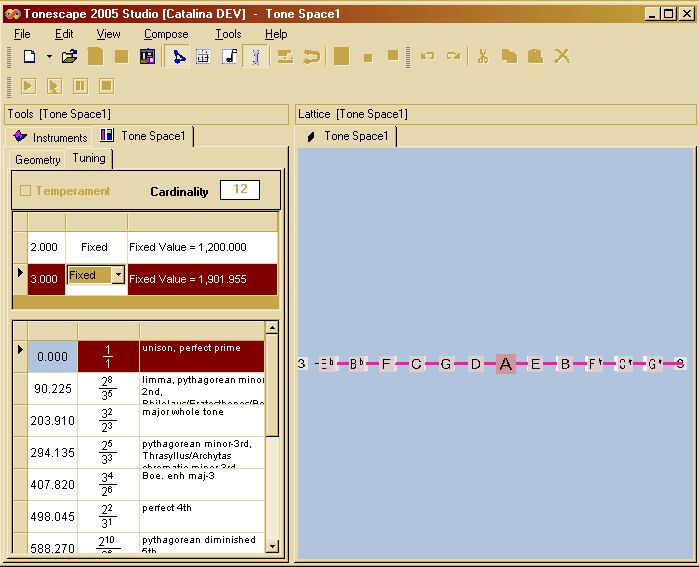Open the Compose menu

click(x=166, y=34)
